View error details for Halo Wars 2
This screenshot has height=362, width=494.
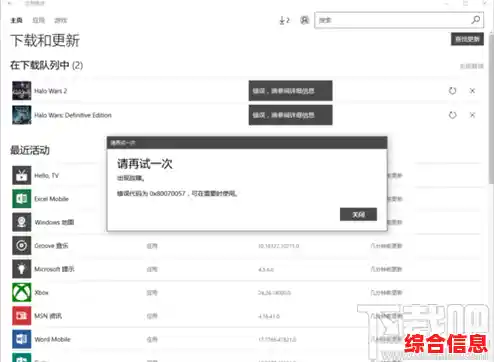[x=290, y=91]
